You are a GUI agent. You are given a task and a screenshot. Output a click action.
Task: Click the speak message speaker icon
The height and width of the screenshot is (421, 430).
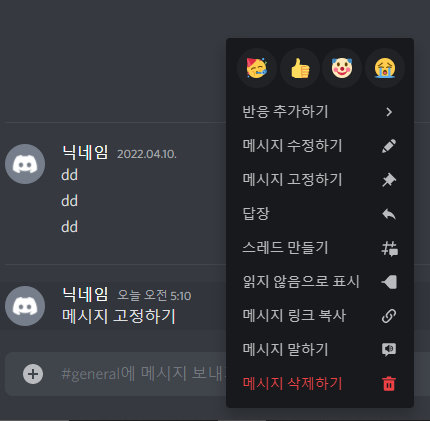tap(389, 350)
